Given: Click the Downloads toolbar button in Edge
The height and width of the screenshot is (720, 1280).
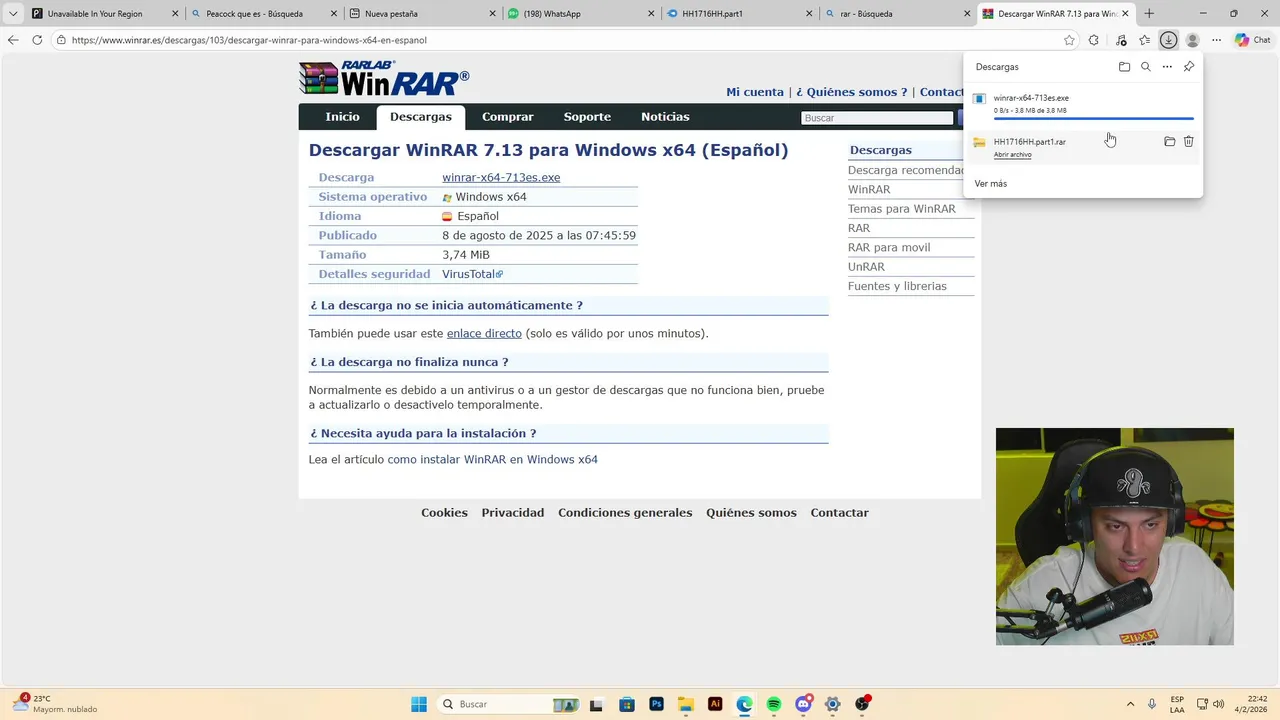Looking at the screenshot, I should coord(1168,40).
